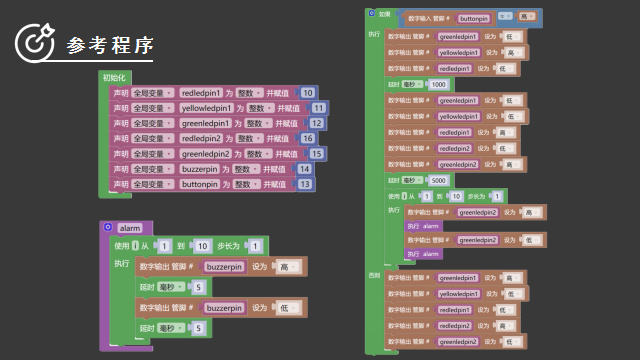Open the 整数 type dropdown for redledpin1 declaration
Screen dimensions: 640x360
(x=248, y=93)
